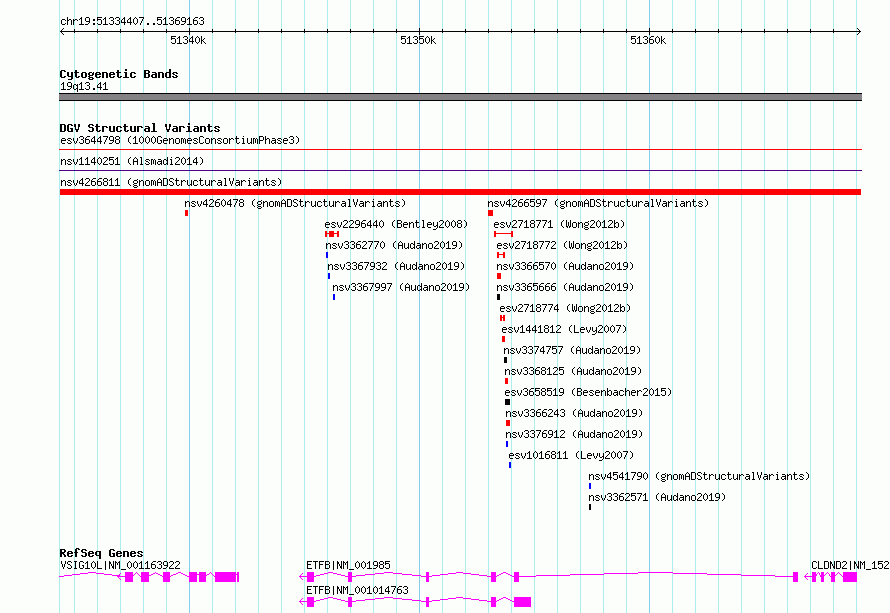Open the nsv4541790 gnomADStructuralVariants label
890x613 pixels.
(699, 476)
